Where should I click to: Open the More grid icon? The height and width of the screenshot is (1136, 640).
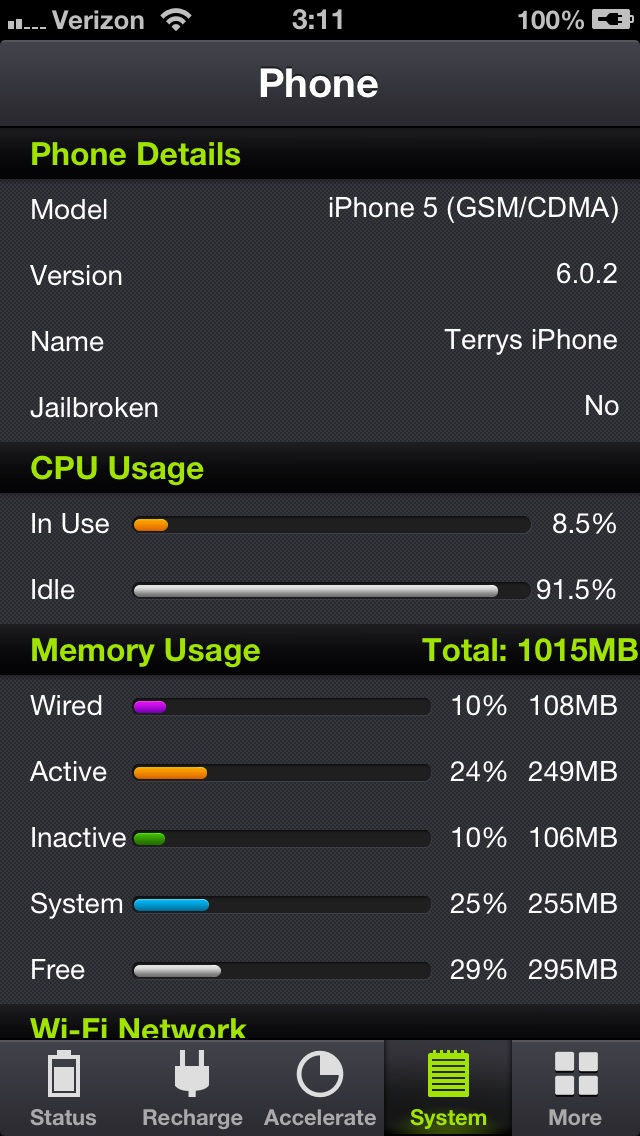click(x=576, y=1074)
